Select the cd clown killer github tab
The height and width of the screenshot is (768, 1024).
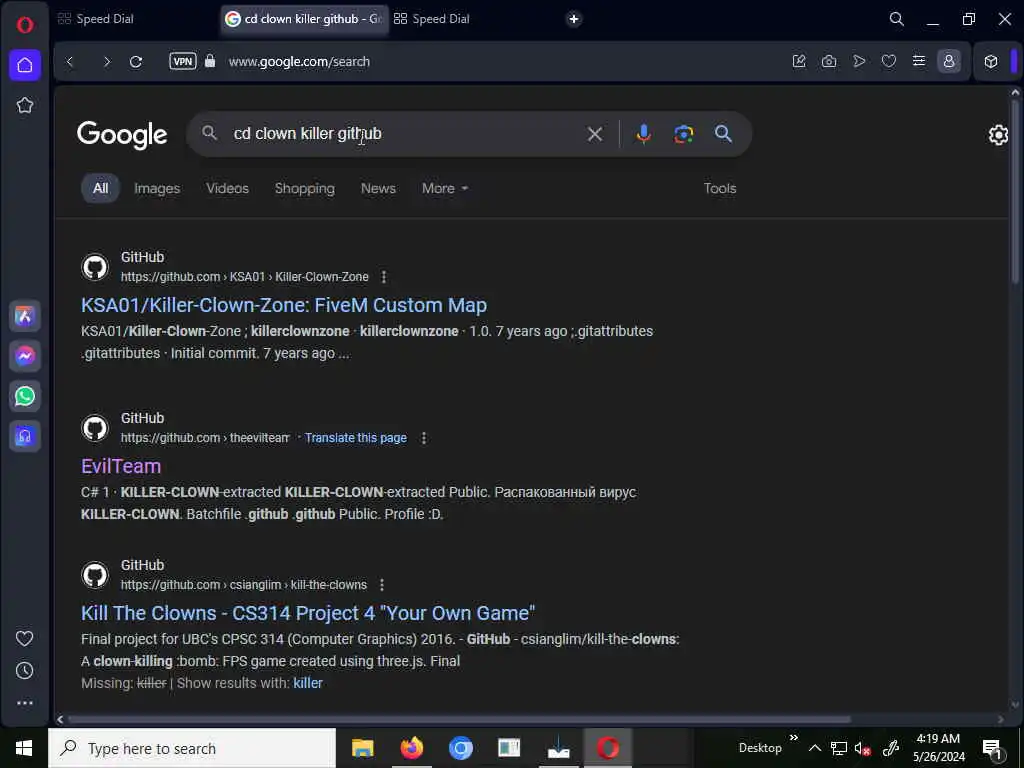pyautogui.click(x=304, y=19)
